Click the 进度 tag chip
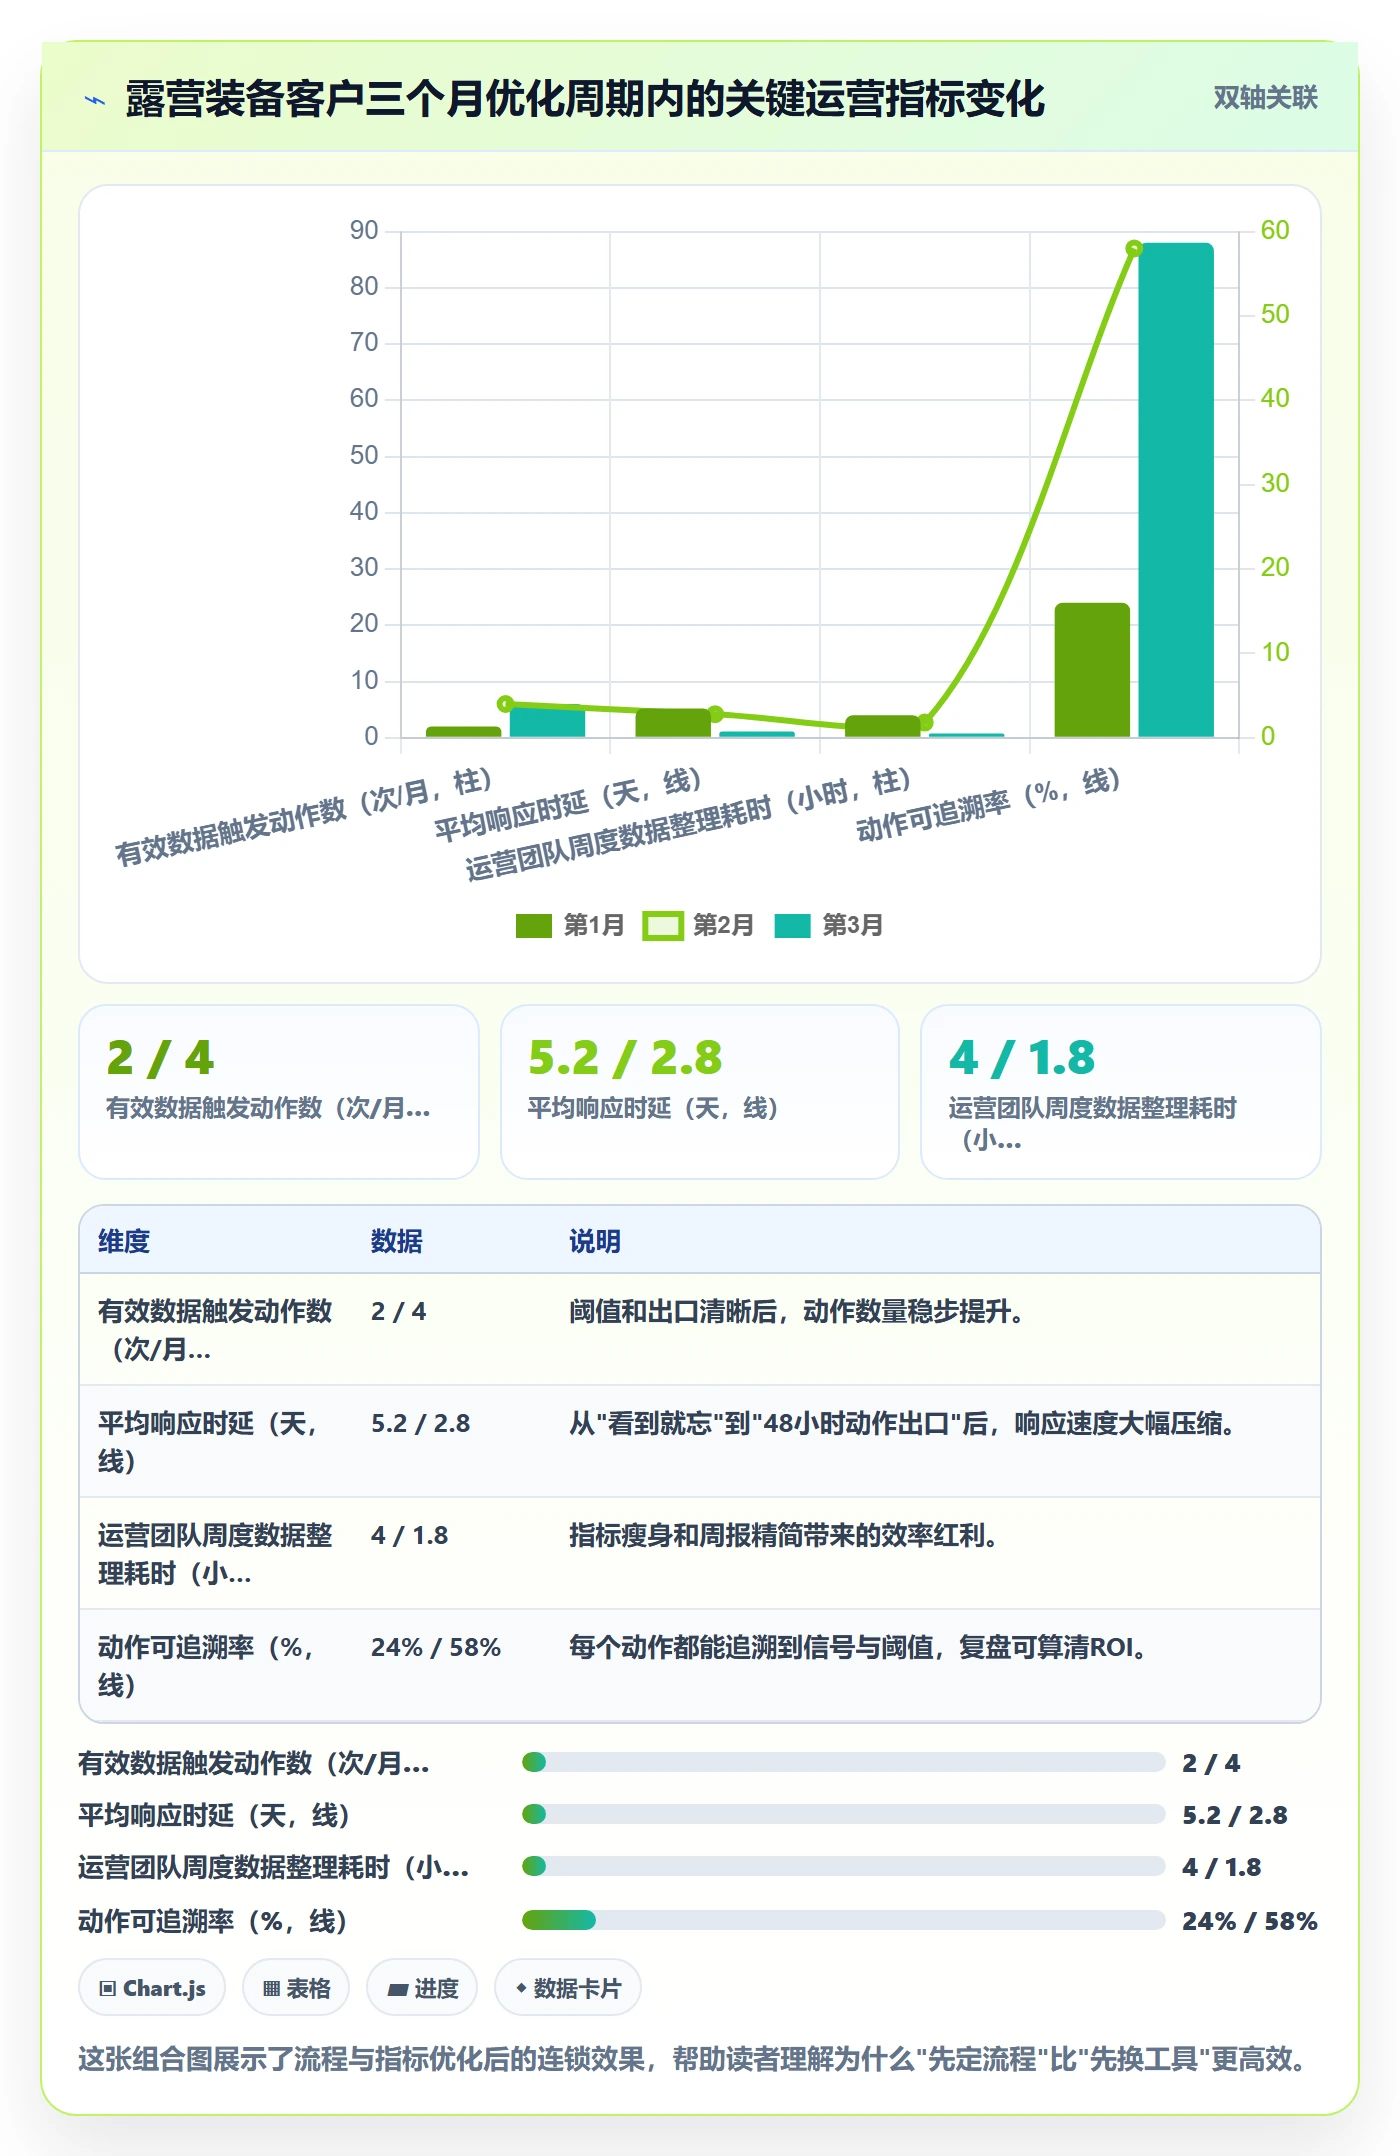1400x2156 pixels. pos(422,1988)
